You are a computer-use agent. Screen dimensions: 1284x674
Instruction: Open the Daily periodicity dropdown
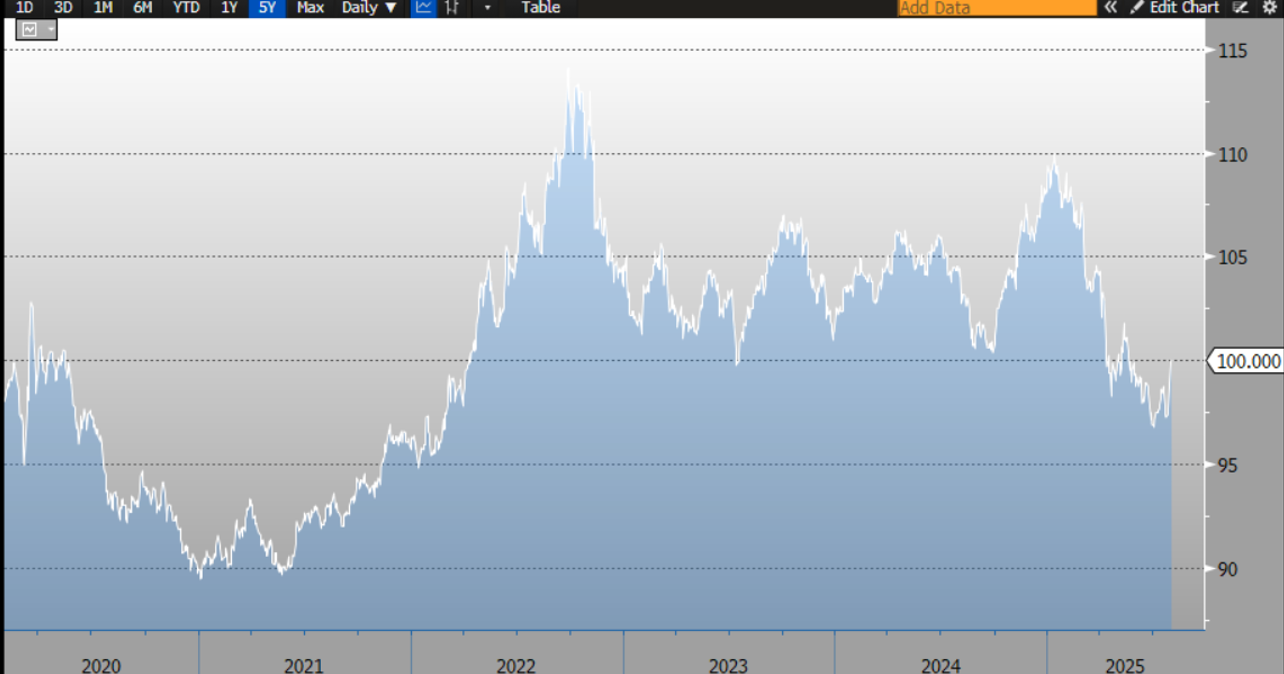(369, 7)
